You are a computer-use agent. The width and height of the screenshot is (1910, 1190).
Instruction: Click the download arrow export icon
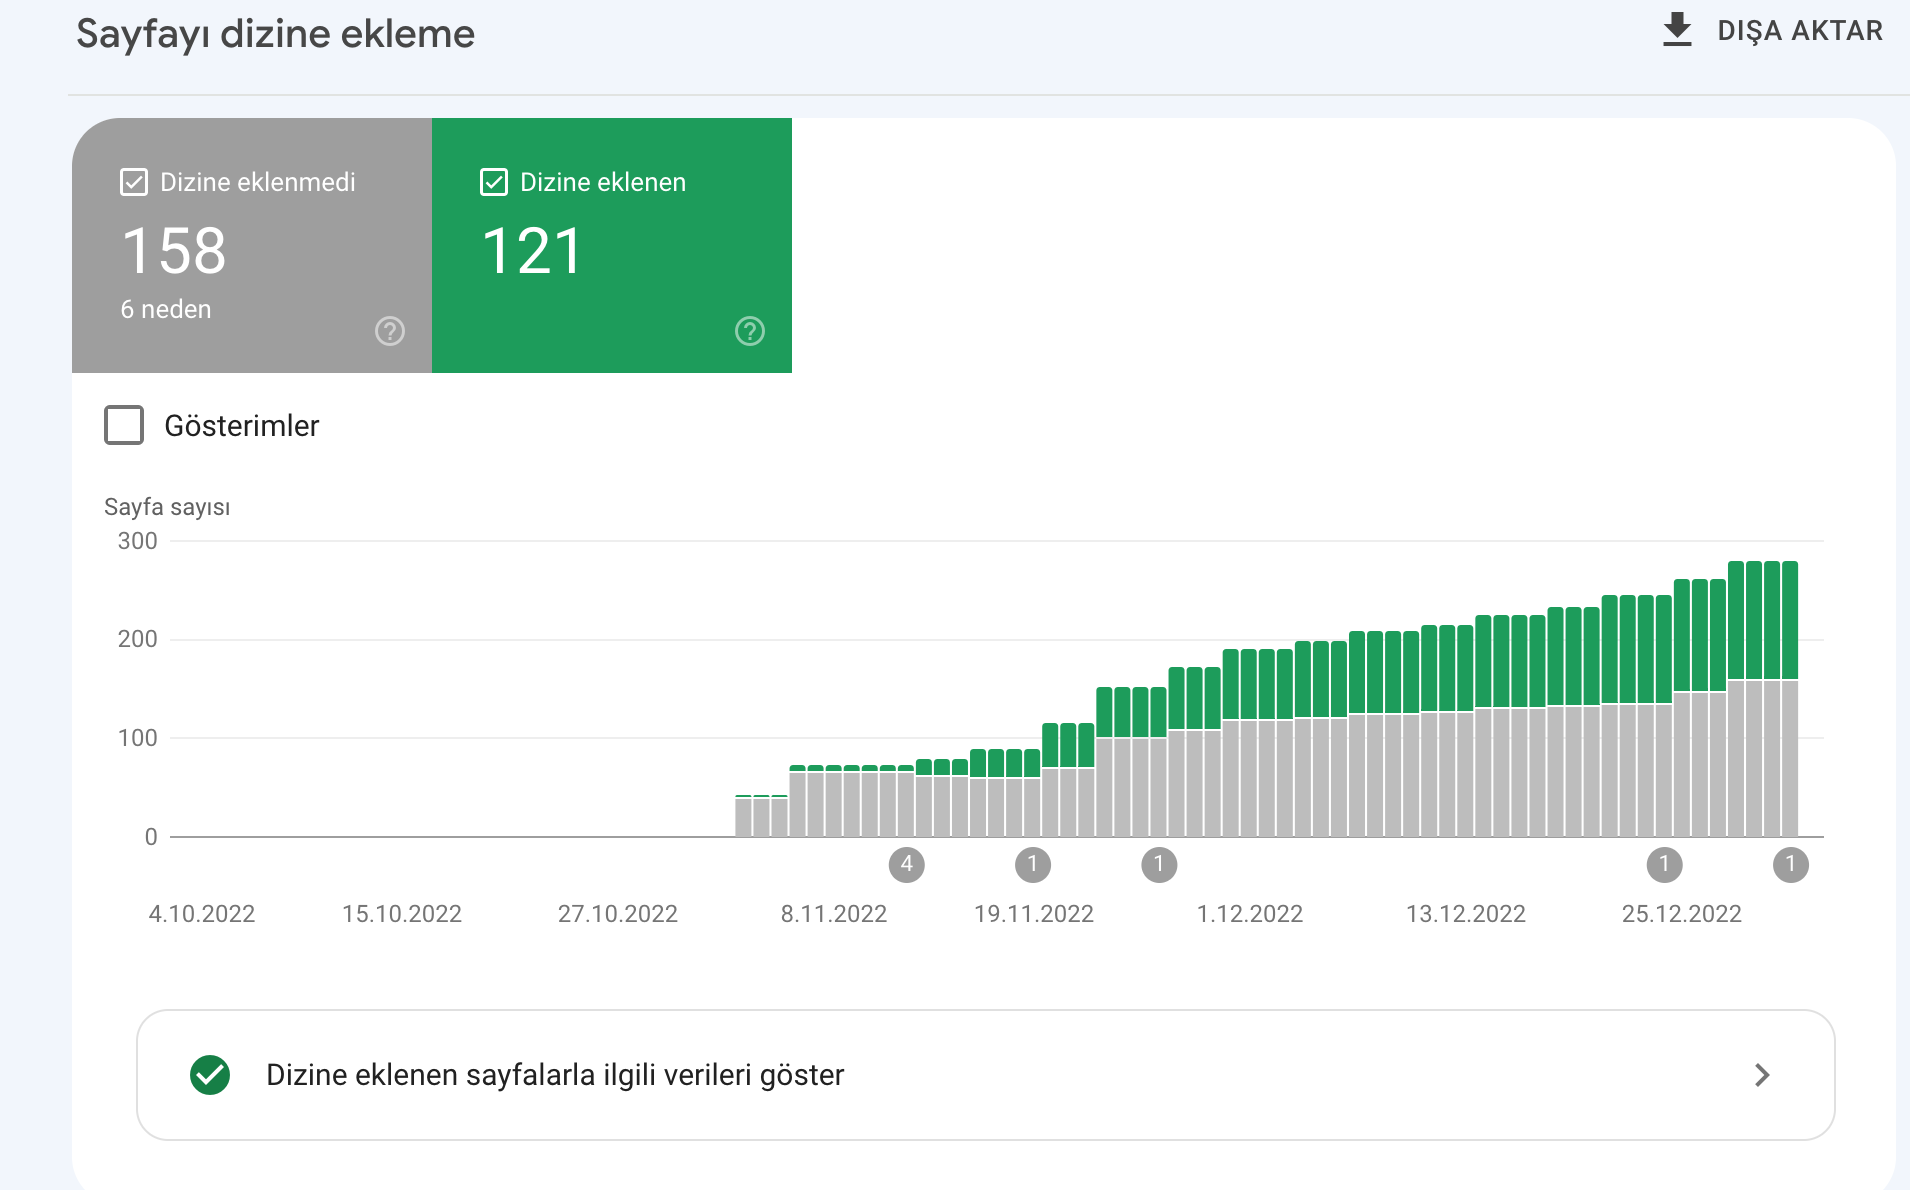(1677, 30)
